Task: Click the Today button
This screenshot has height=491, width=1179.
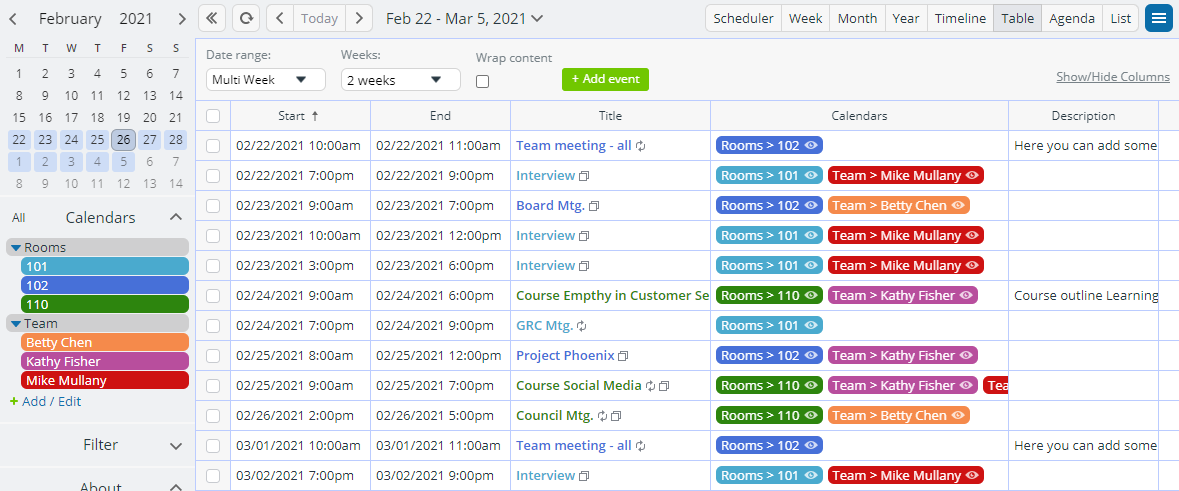Action: pos(320,18)
